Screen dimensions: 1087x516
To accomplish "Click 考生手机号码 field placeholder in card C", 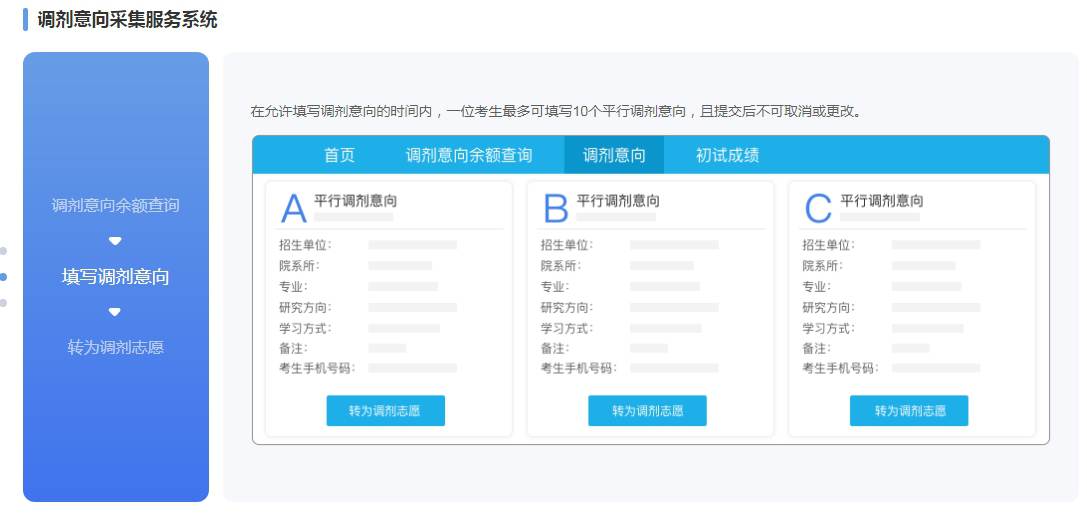I will point(936,368).
